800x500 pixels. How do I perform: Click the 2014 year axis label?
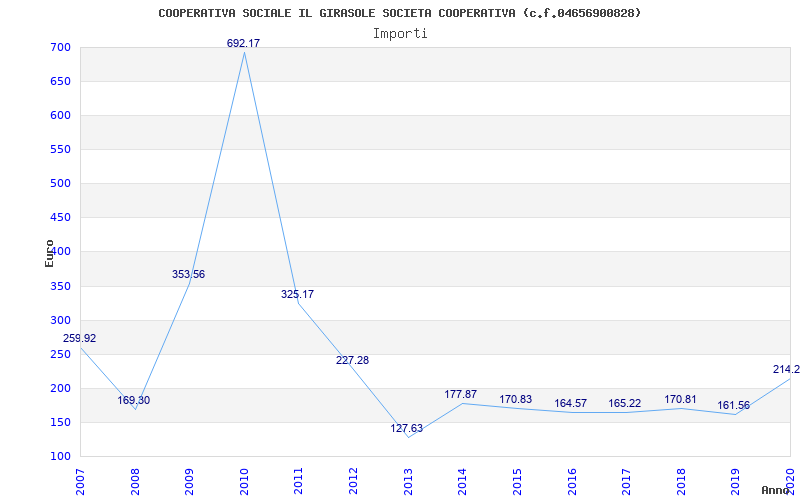point(462,481)
